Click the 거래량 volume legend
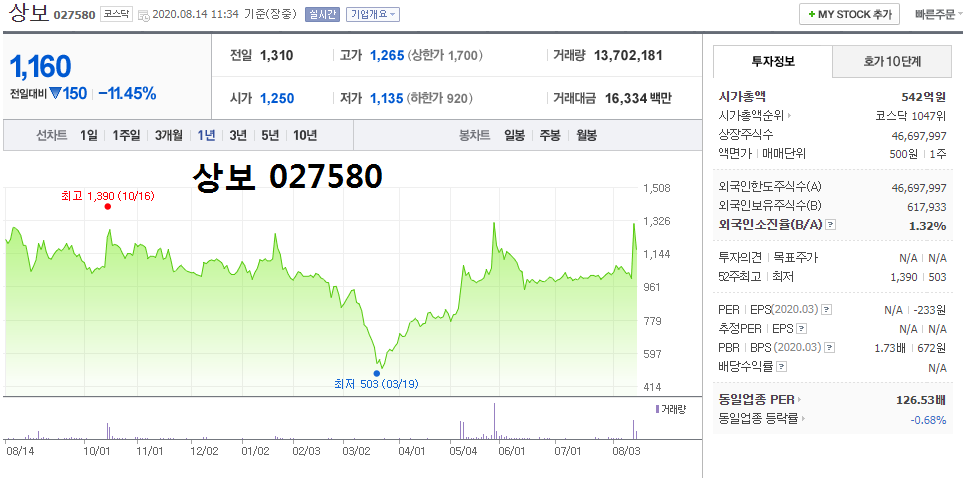 (x=670, y=409)
